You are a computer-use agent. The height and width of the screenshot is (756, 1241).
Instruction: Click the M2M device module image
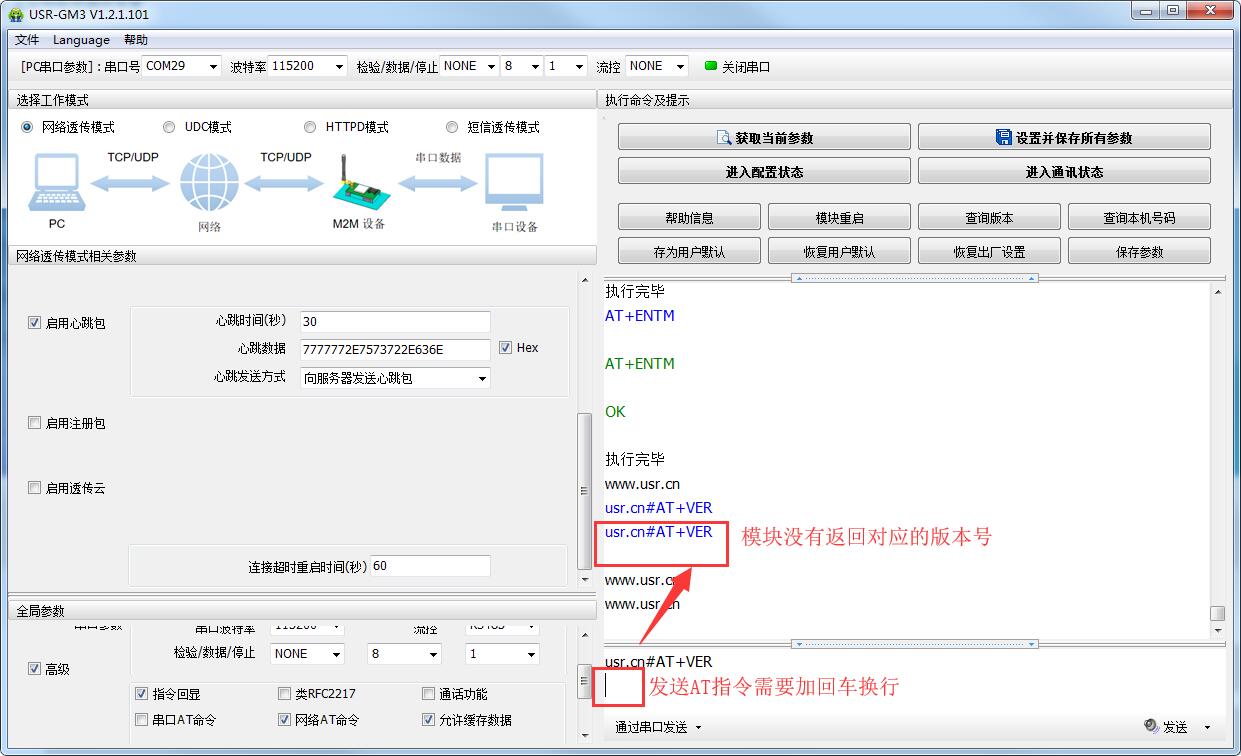pos(356,185)
